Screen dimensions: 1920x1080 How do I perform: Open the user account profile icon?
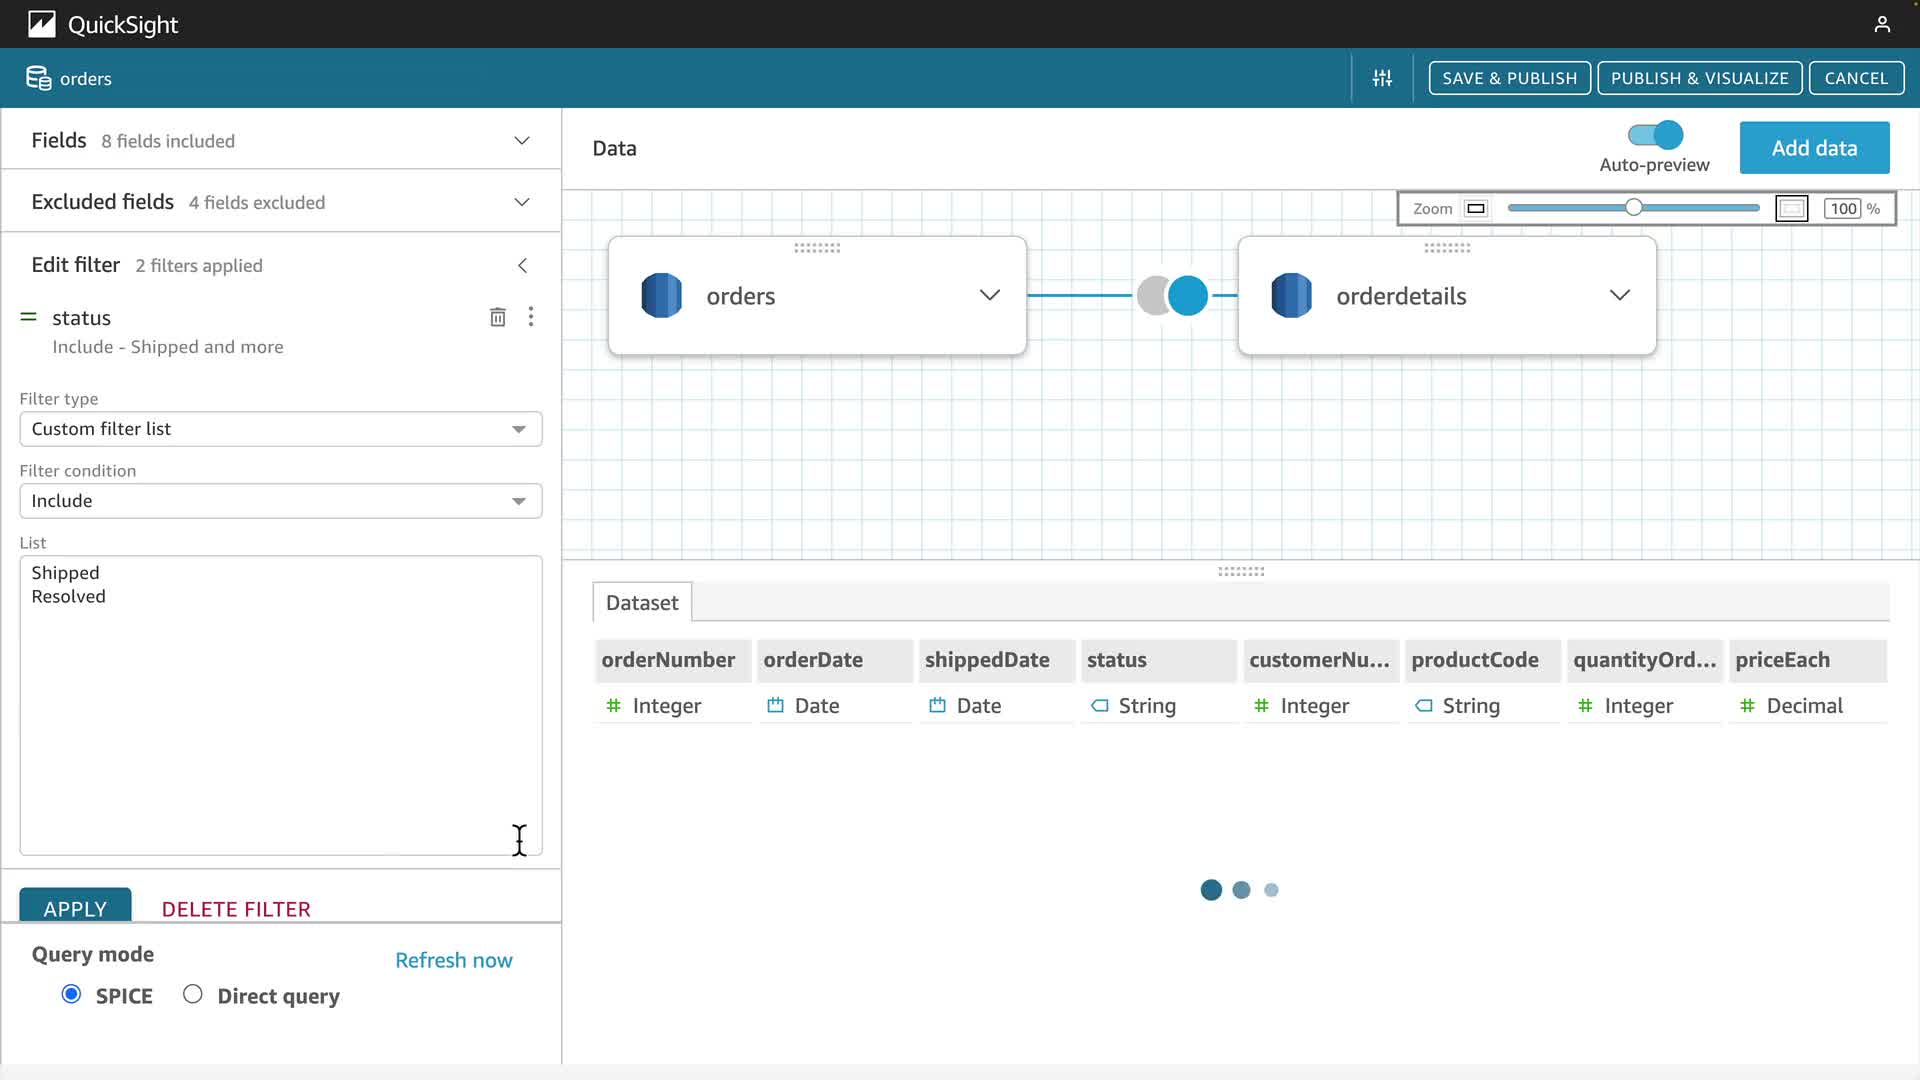tap(1882, 24)
